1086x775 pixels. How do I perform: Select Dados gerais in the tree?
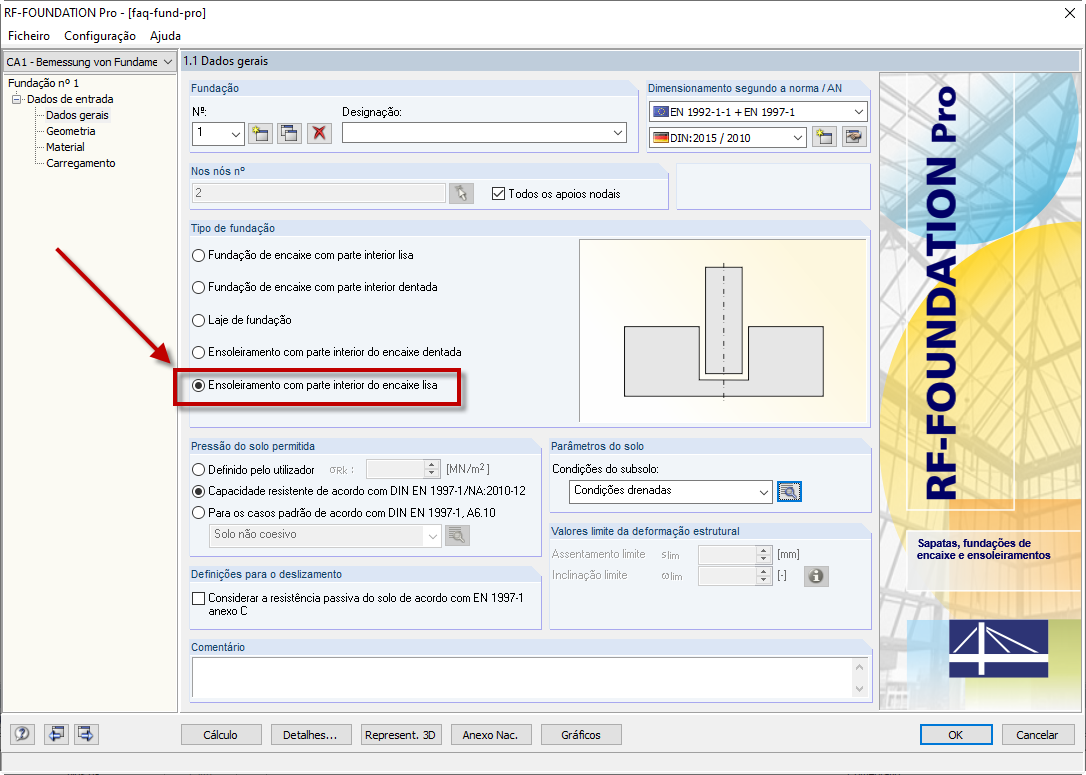77,115
